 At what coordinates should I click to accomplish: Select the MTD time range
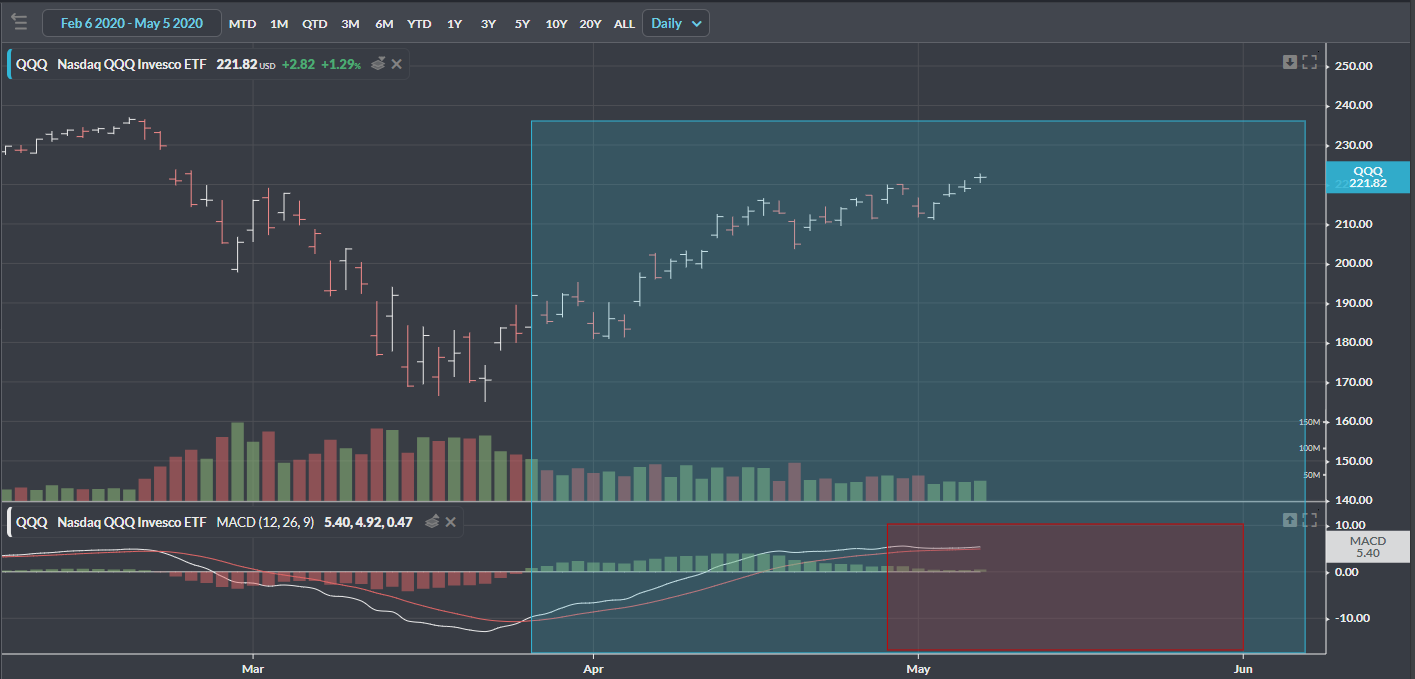pyautogui.click(x=242, y=23)
